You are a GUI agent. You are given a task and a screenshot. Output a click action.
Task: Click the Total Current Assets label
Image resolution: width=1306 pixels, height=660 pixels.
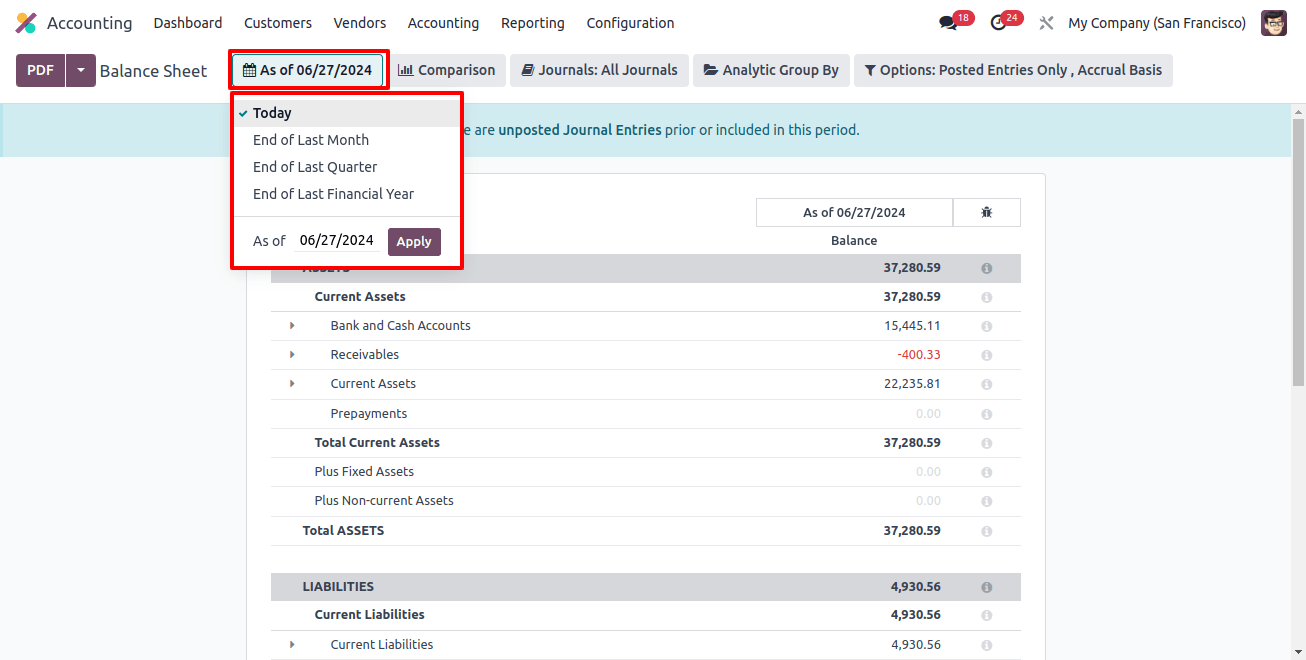pos(377,443)
